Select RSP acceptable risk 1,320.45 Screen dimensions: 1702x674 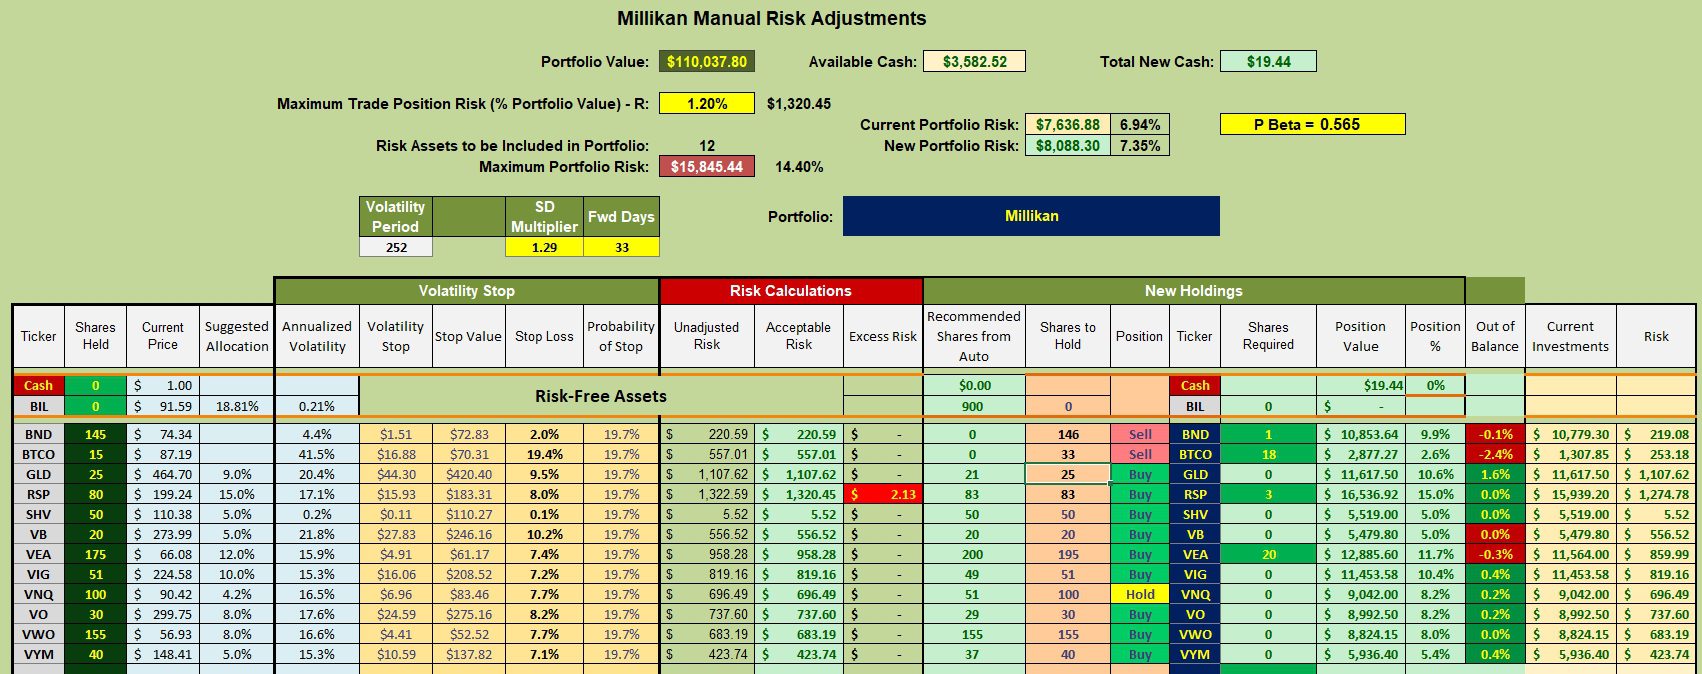point(798,494)
